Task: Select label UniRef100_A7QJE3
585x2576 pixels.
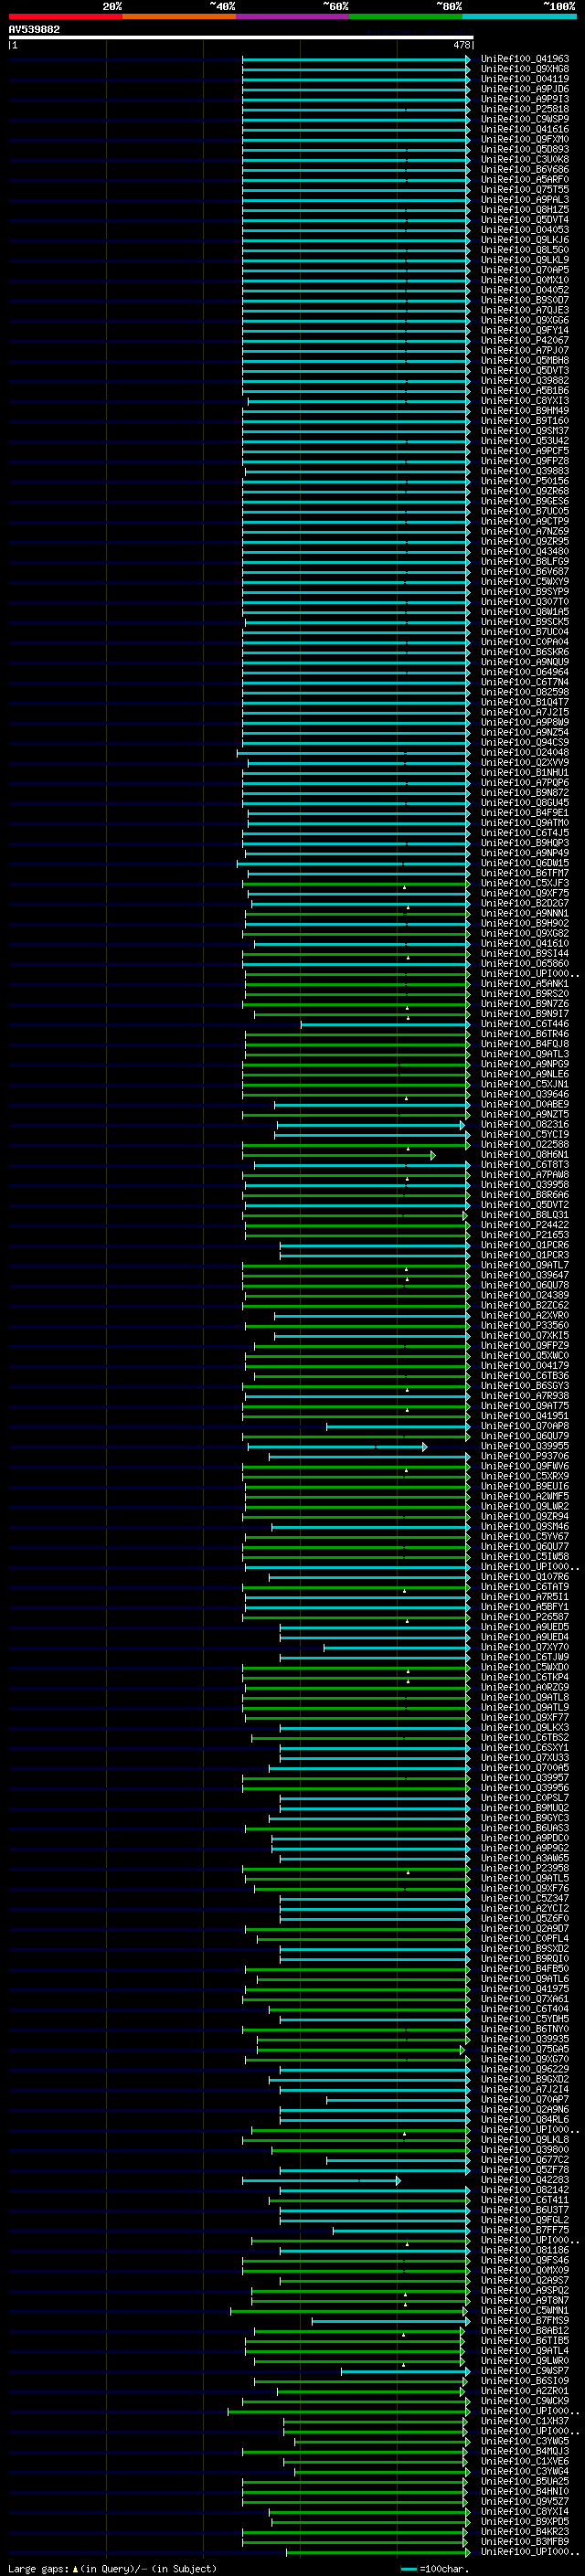Action: point(525,310)
